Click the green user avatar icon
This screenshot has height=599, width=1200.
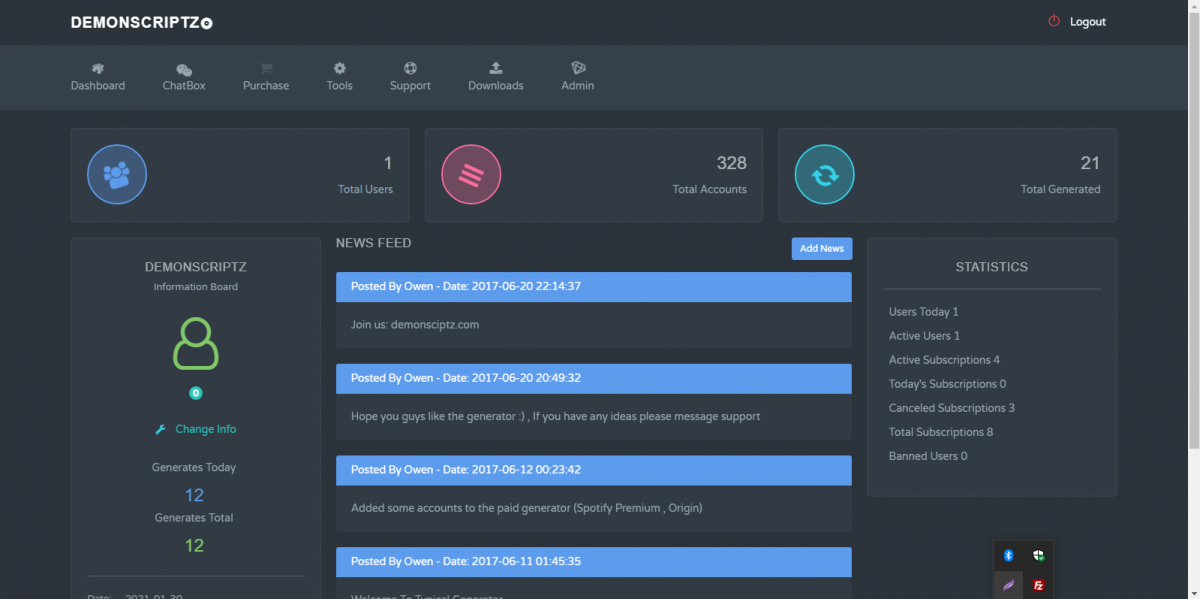pyautogui.click(x=196, y=344)
